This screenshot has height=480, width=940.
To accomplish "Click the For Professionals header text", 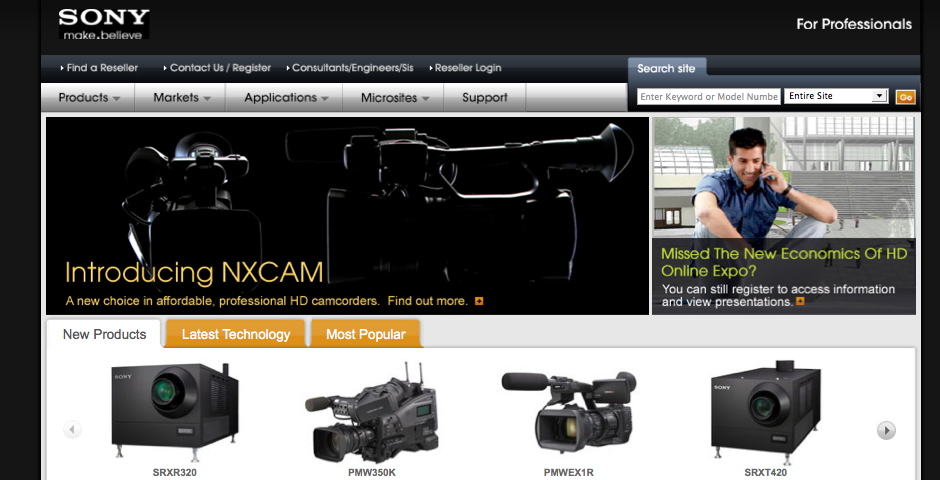I will tap(854, 24).
